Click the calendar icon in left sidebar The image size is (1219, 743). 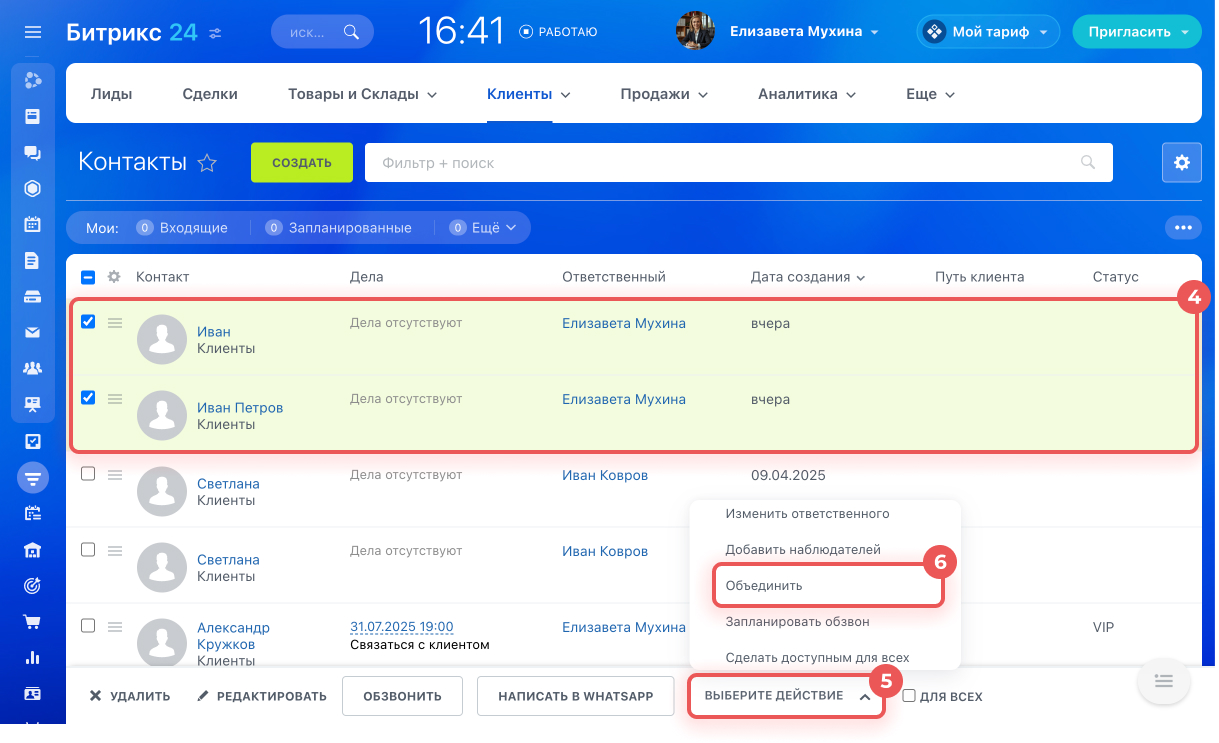click(x=33, y=224)
